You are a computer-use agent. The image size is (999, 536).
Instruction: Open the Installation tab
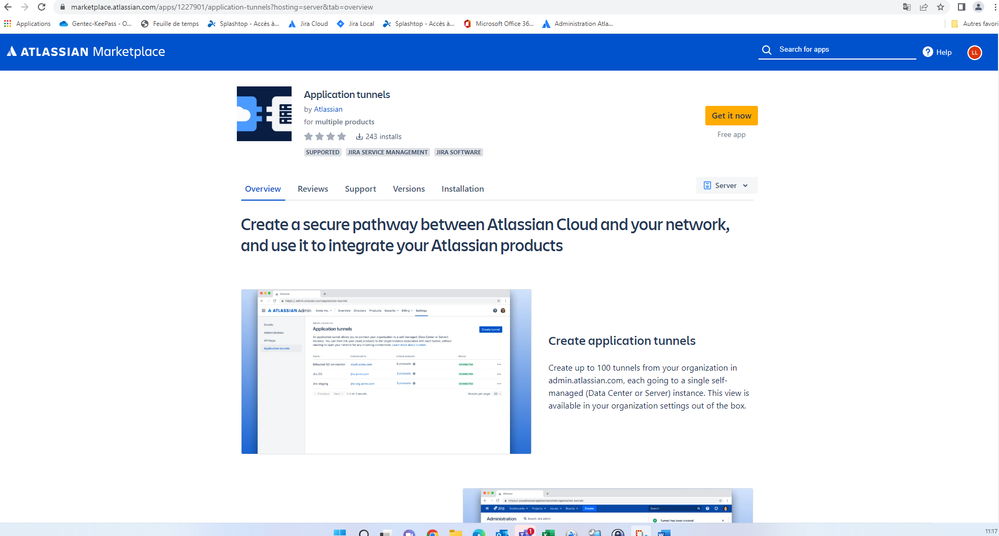[463, 189]
